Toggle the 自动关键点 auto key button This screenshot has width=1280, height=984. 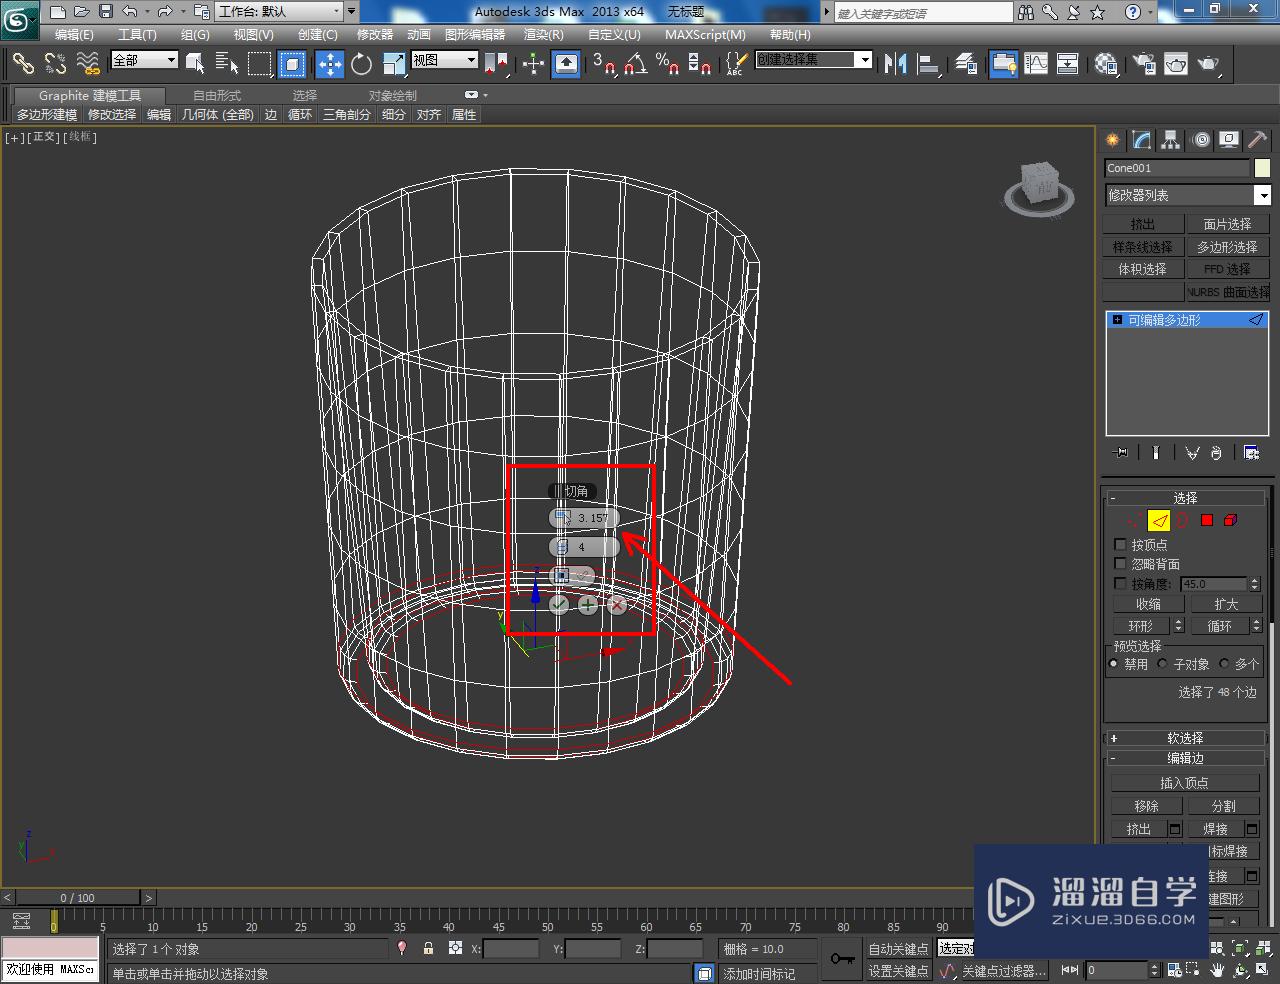click(x=897, y=949)
